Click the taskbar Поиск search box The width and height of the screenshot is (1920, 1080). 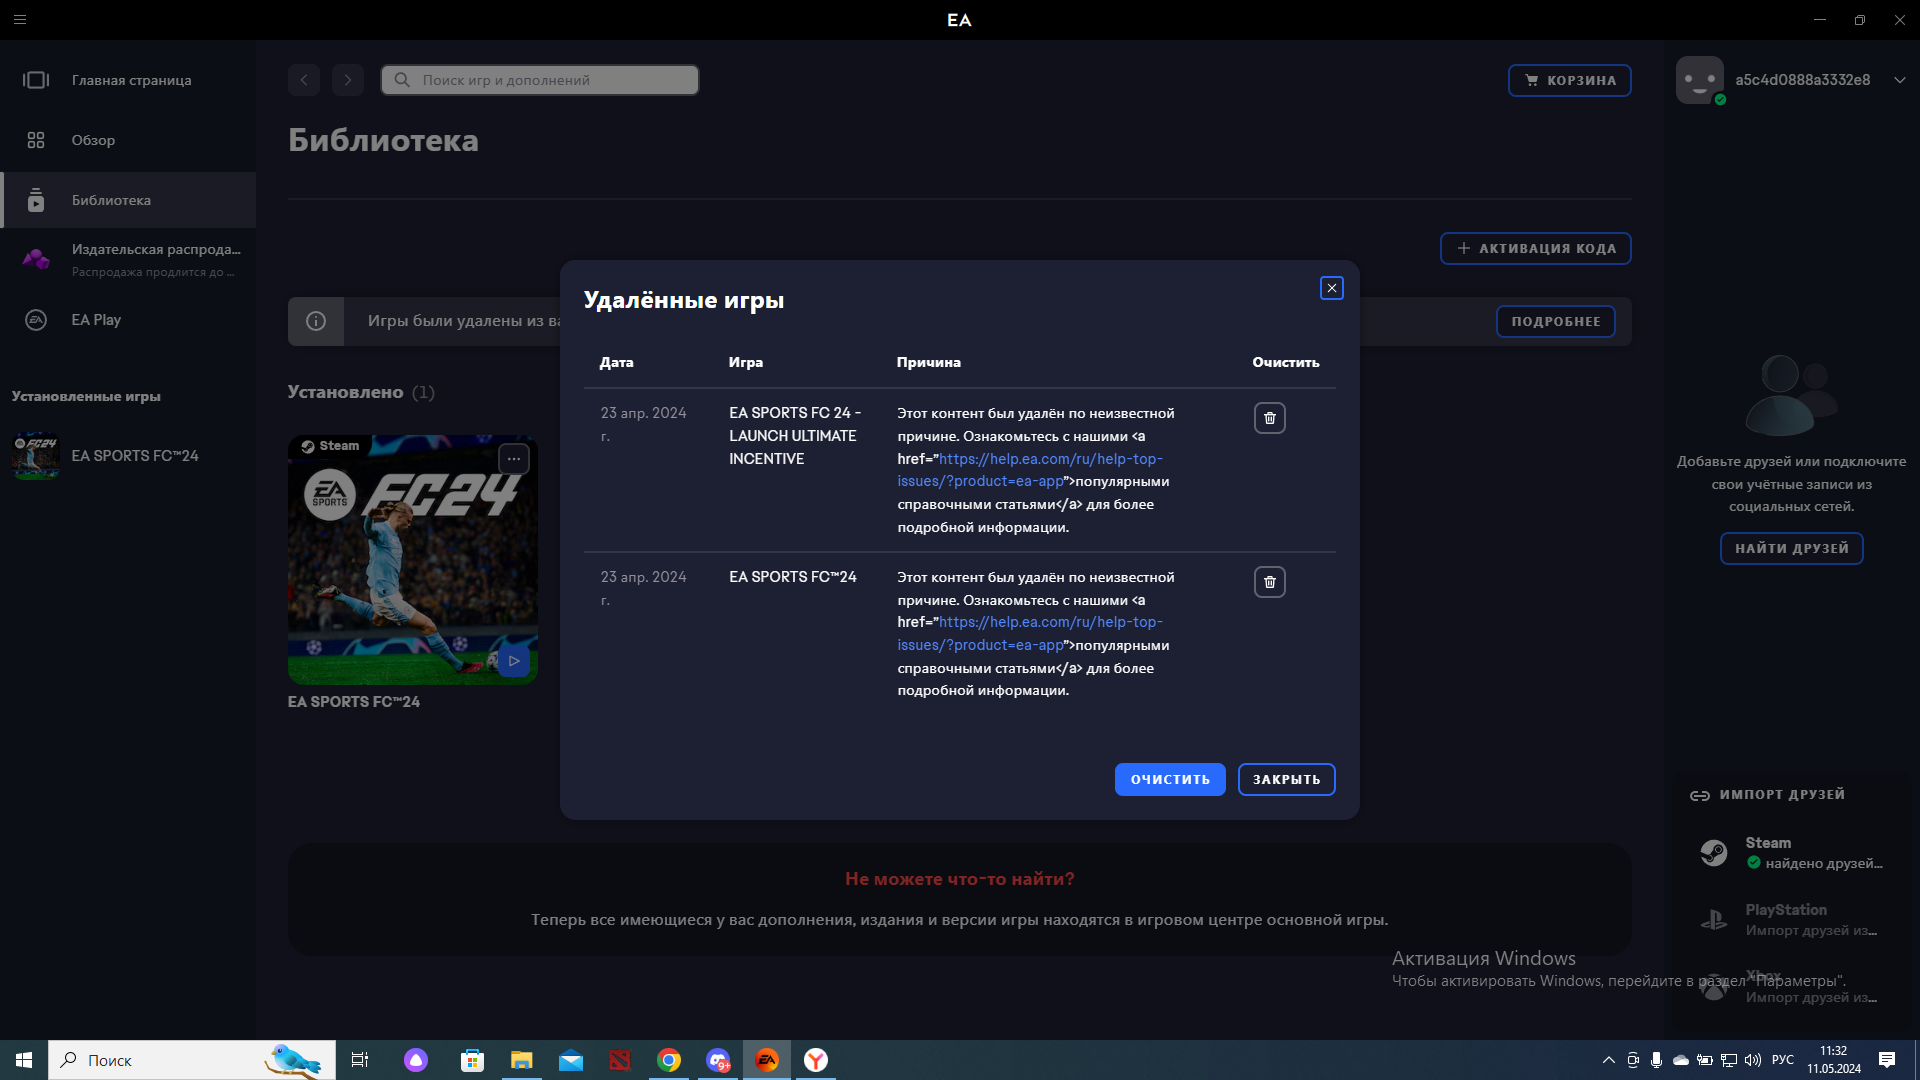tap(192, 1060)
